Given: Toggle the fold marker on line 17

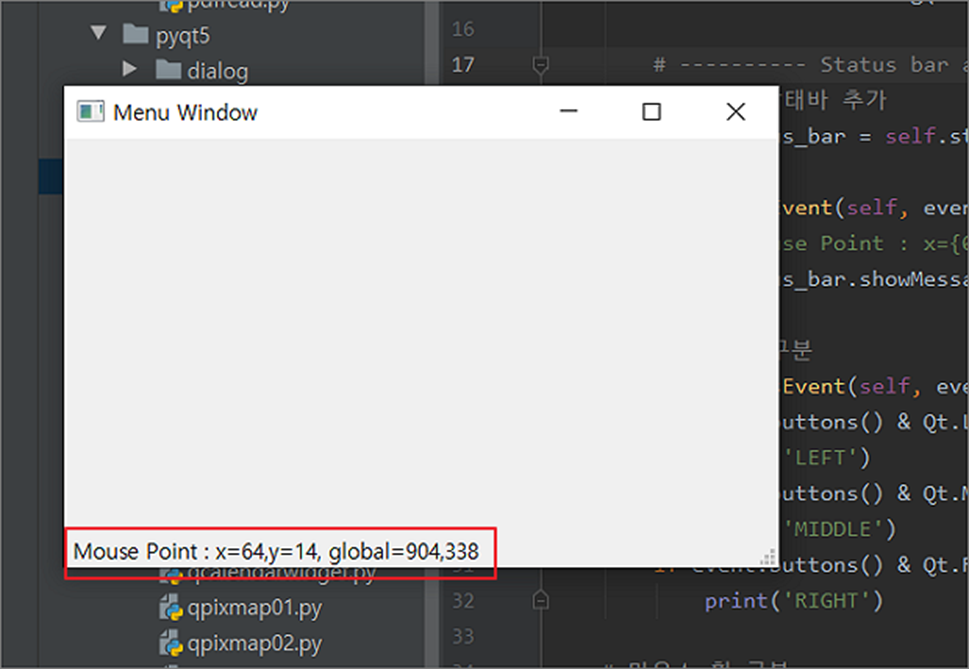Looking at the screenshot, I should point(541,65).
